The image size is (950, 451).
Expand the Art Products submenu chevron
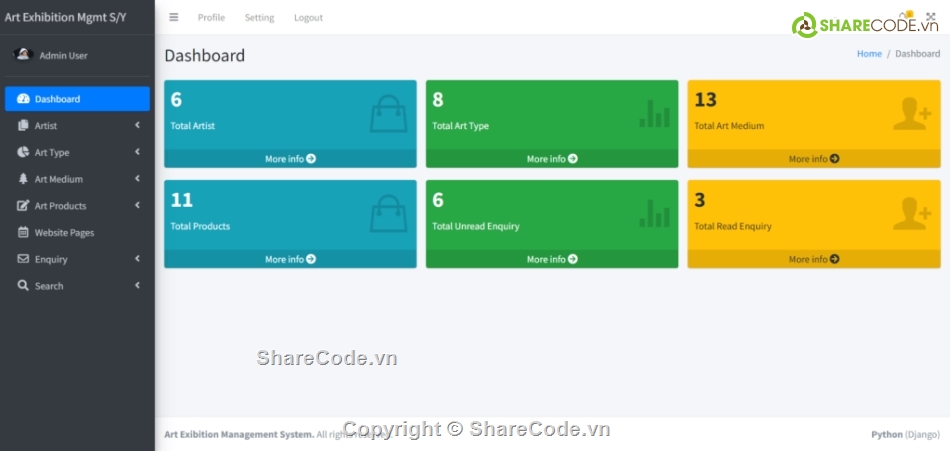tap(138, 205)
